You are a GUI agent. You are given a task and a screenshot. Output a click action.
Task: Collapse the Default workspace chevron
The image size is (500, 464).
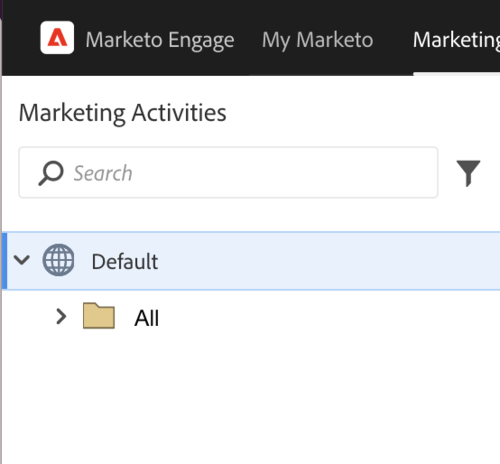[x=22, y=260]
